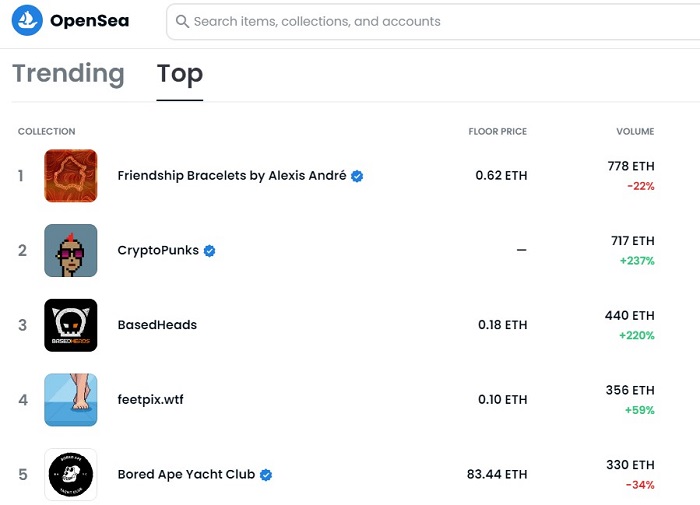Click the OpenSea logo icon
700x505 pixels.
click(26, 20)
